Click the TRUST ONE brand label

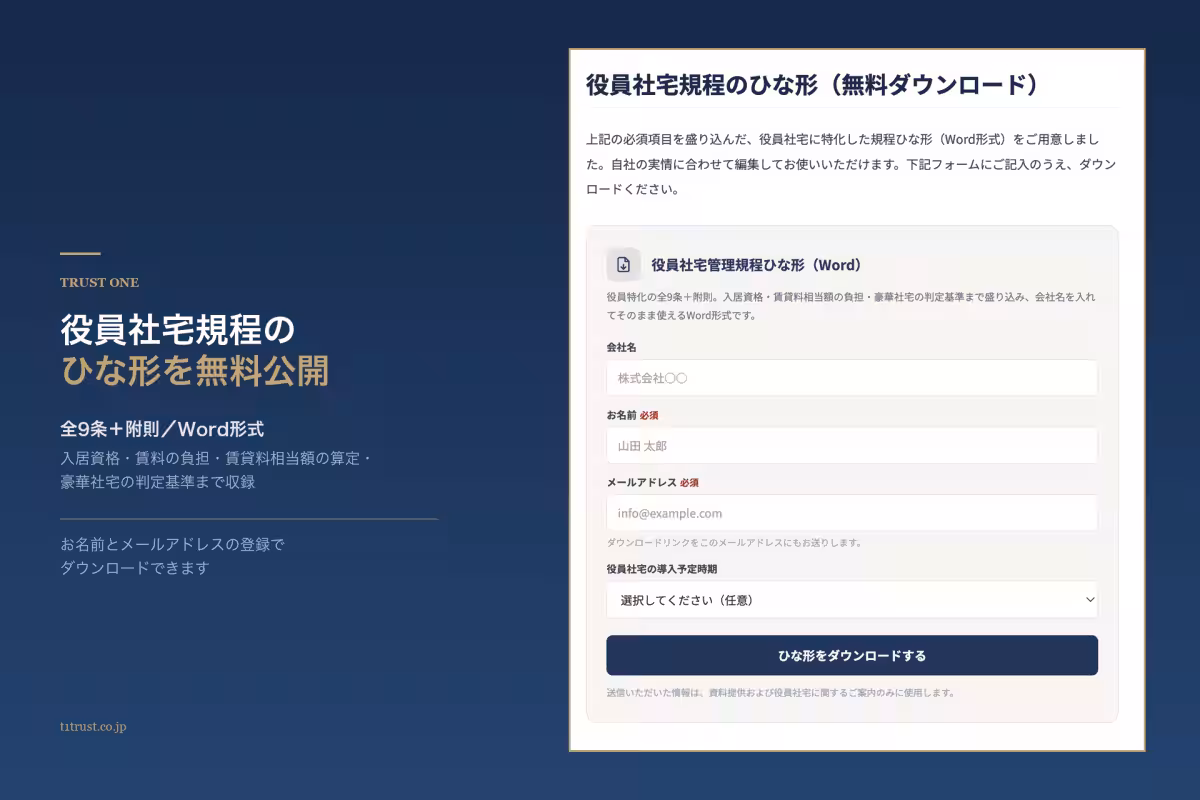pos(99,282)
